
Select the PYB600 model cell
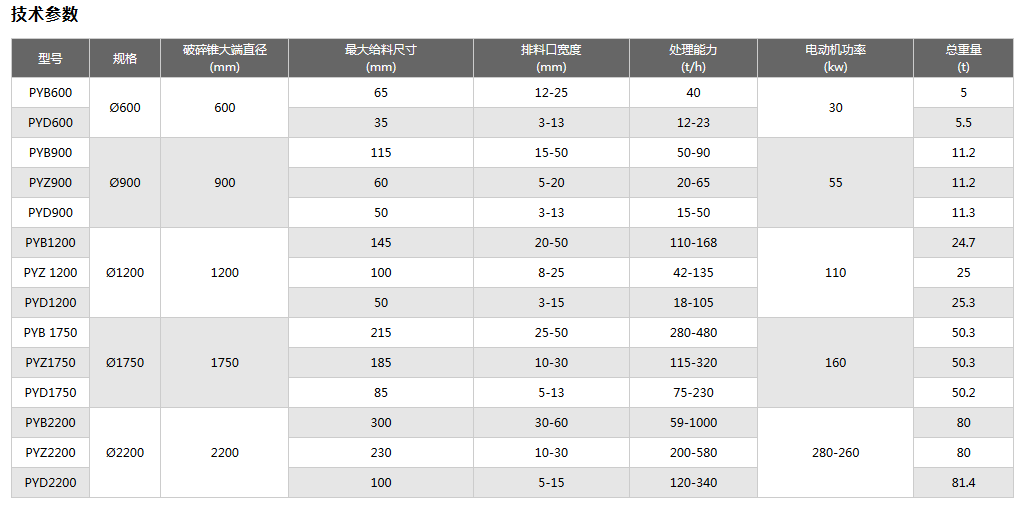pos(50,92)
